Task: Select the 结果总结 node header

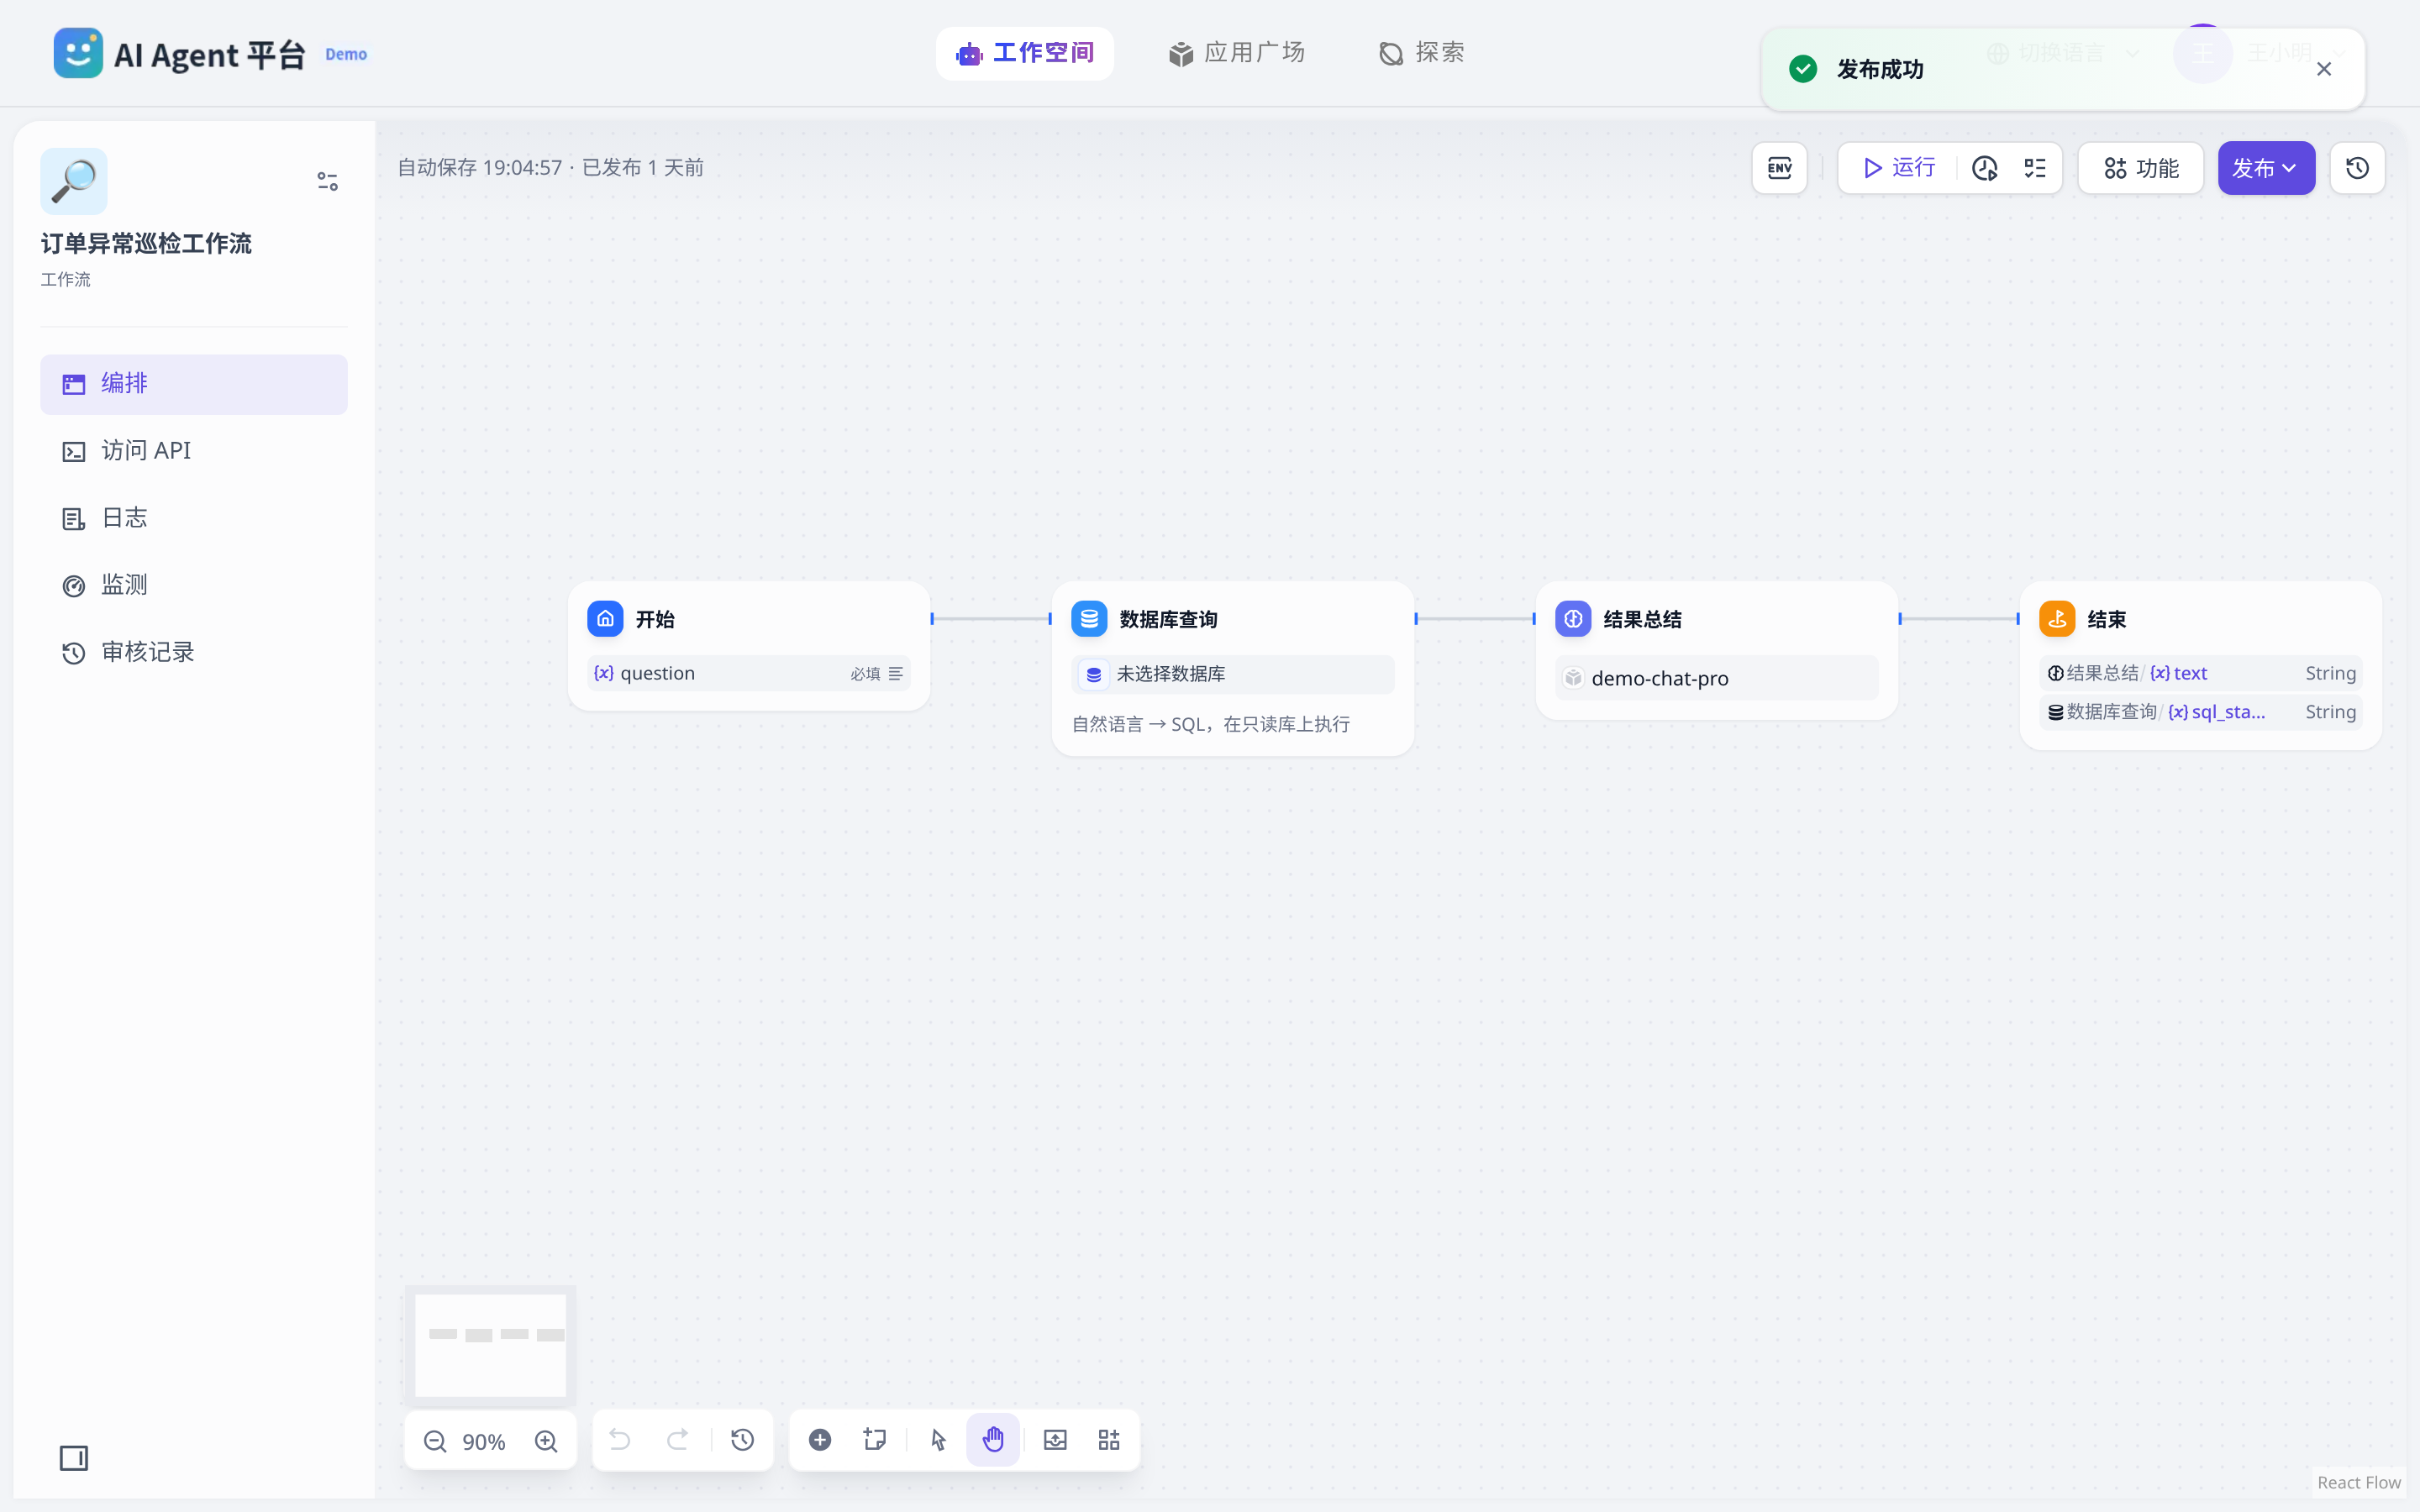Action: pyautogui.click(x=1717, y=619)
